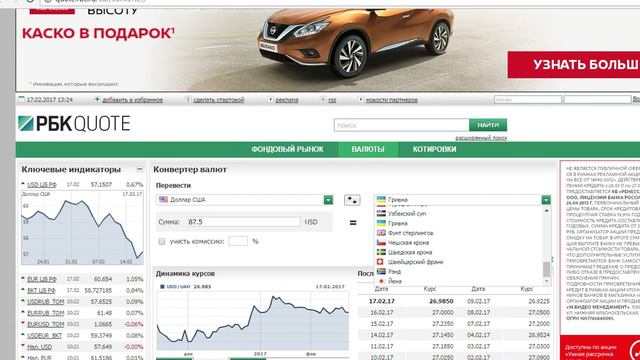Toggle the target currency dropdown arrow
Viewport: 640px width, 360px height.
(546, 200)
